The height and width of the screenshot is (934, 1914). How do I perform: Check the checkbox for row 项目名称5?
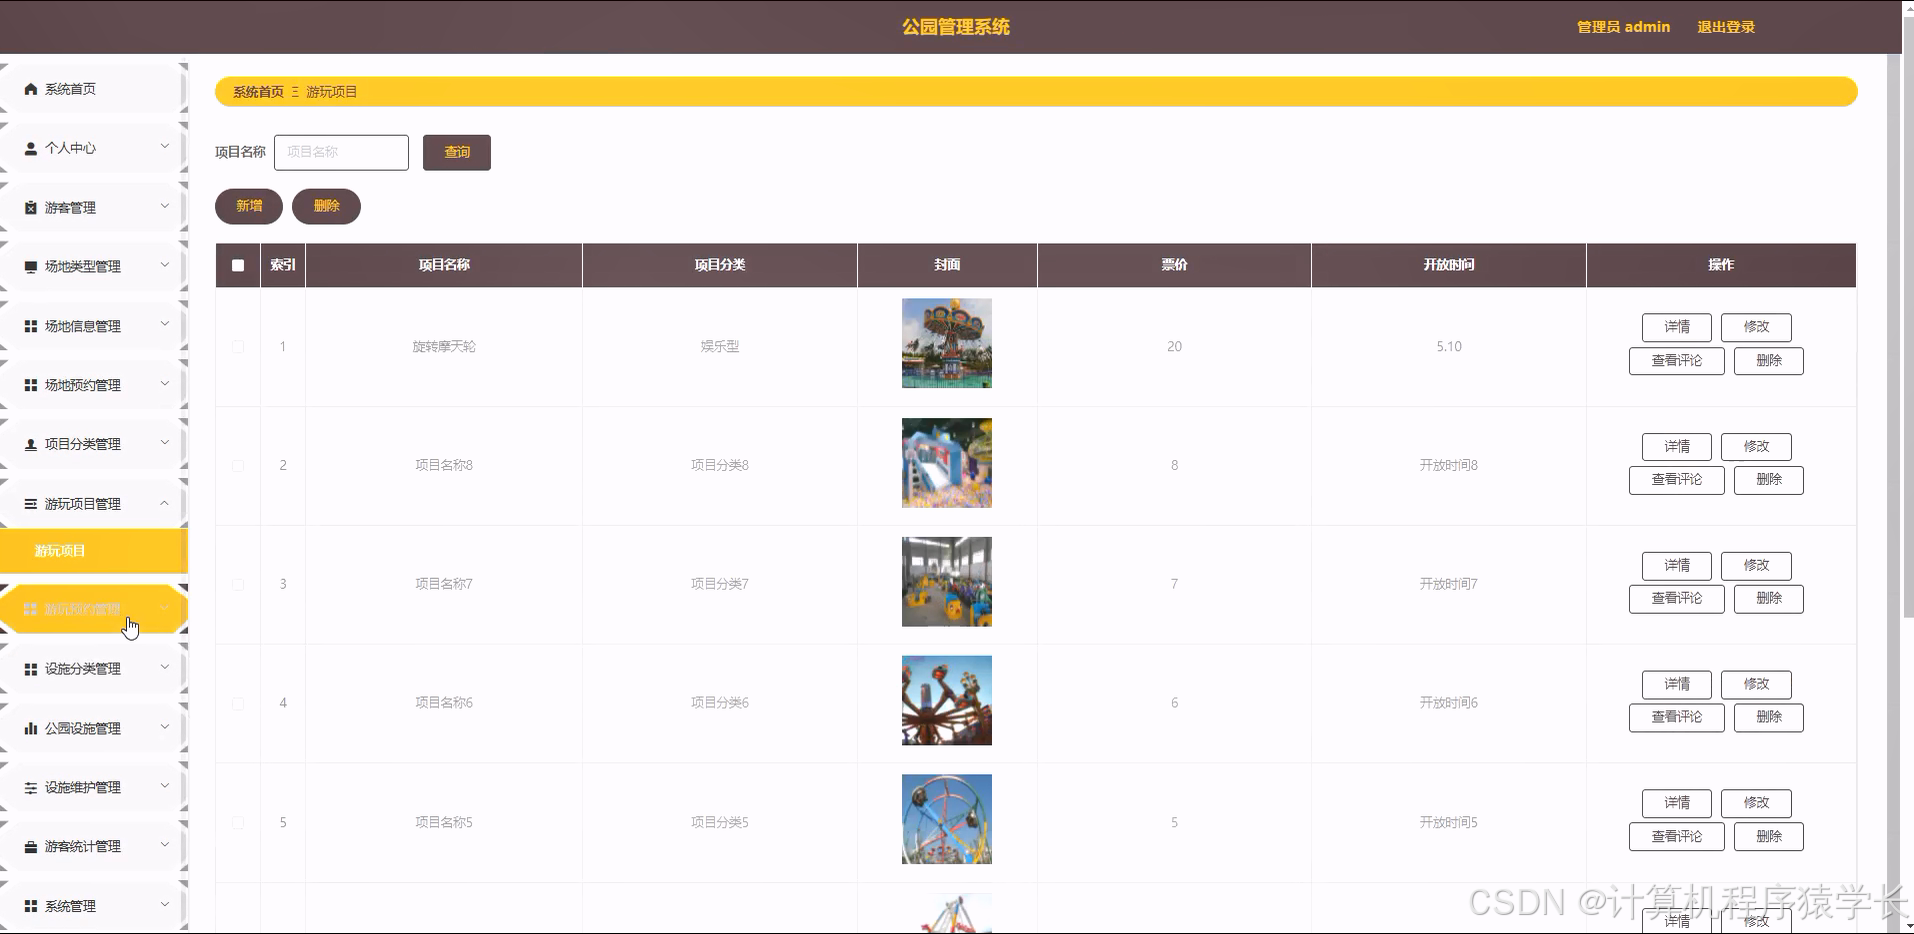point(238,822)
